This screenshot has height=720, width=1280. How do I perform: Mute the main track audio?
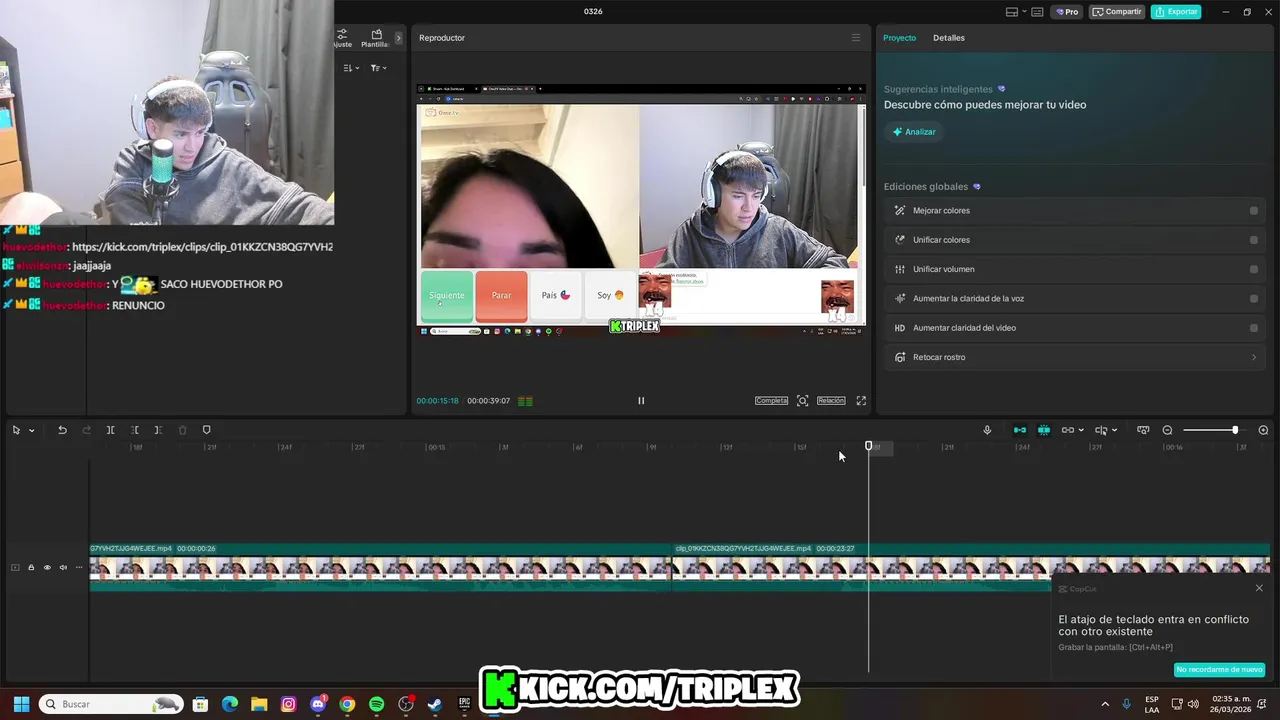[63, 568]
